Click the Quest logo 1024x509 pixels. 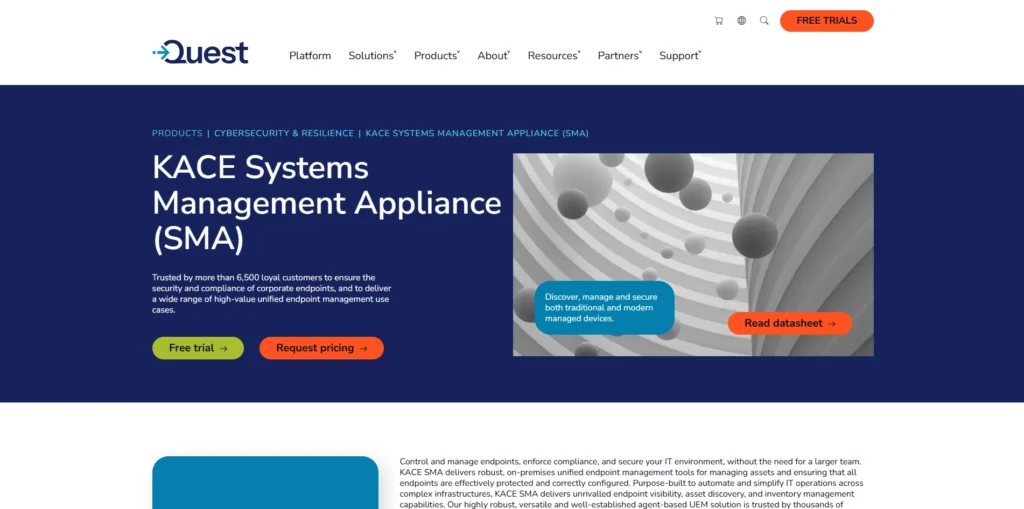pos(200,52)
